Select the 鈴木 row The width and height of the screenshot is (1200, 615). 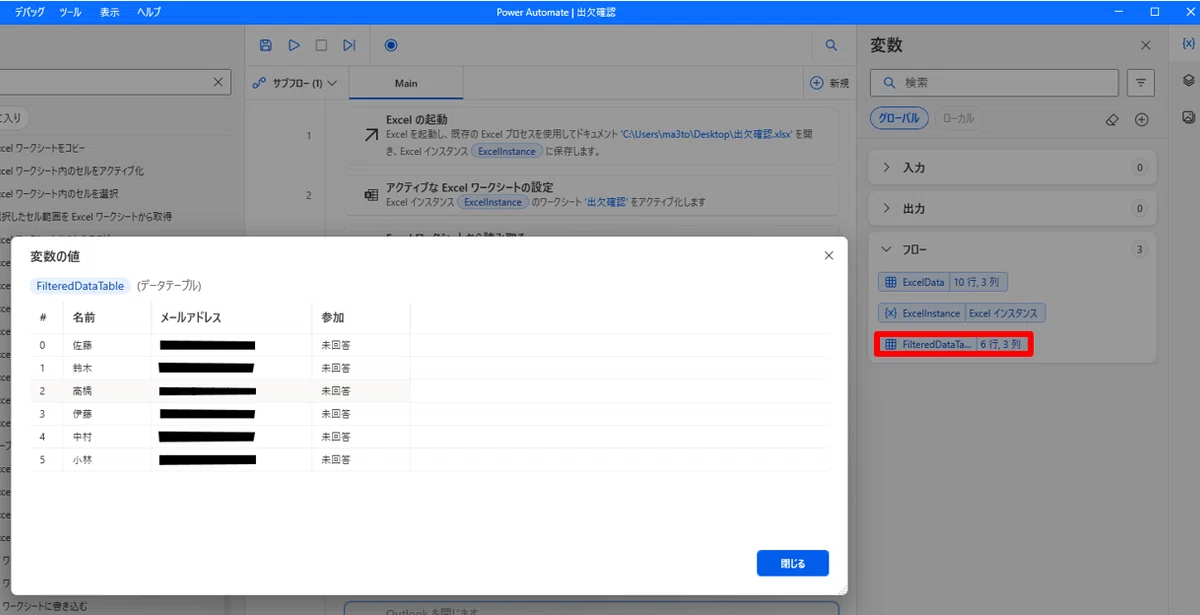(x=430, y=368)
